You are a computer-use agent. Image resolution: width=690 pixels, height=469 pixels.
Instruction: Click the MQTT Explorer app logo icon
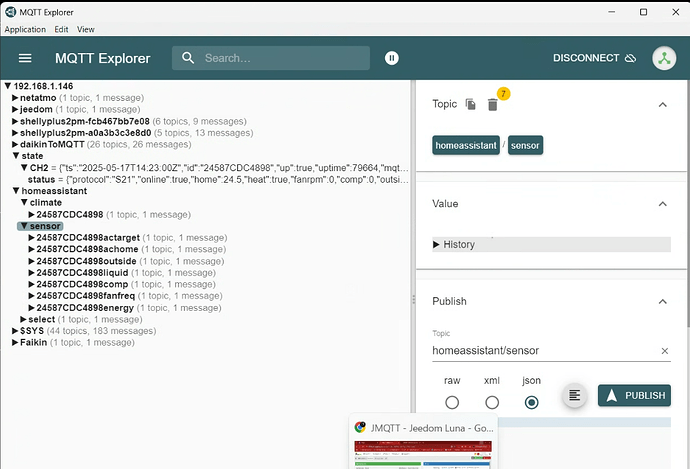tap(10, 12)
